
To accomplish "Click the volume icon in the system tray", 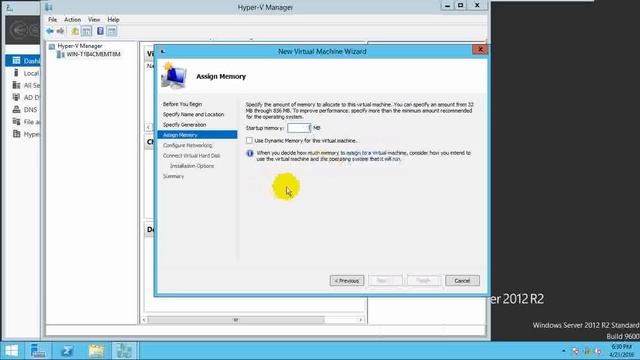I will coord(598,351).
